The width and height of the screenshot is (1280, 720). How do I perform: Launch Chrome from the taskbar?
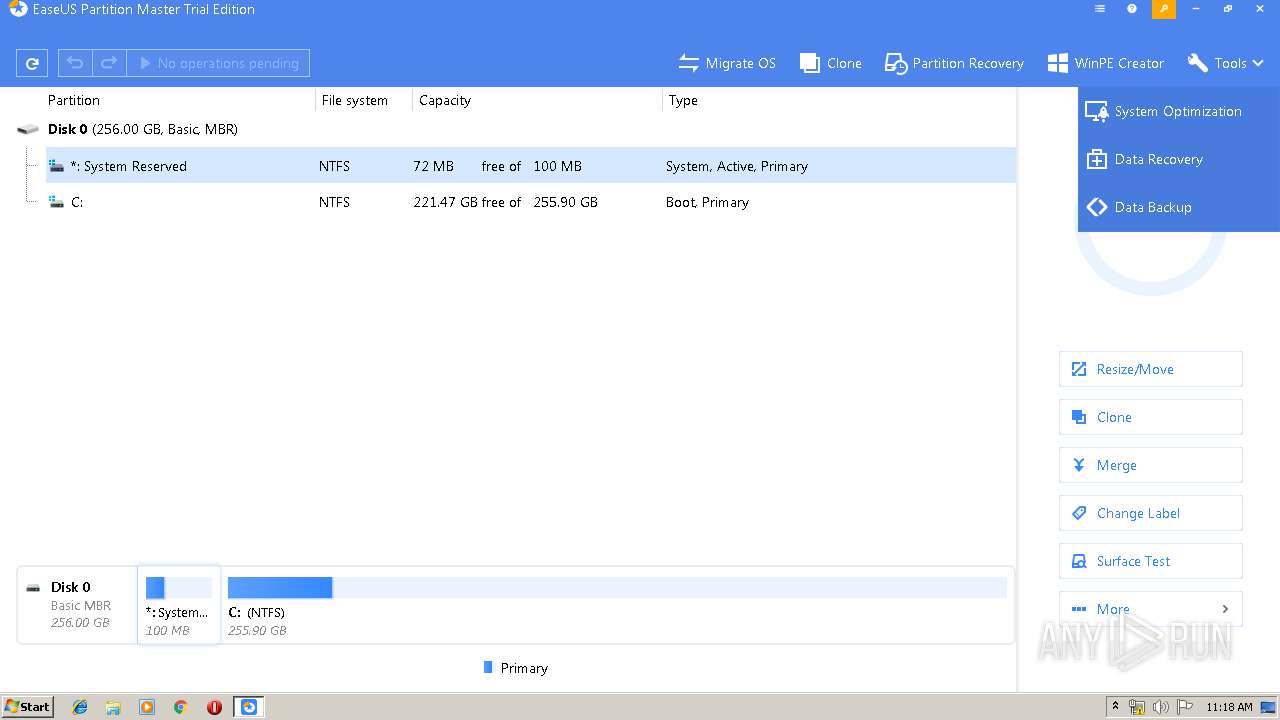pyautogui.click(x=180, y=707)
